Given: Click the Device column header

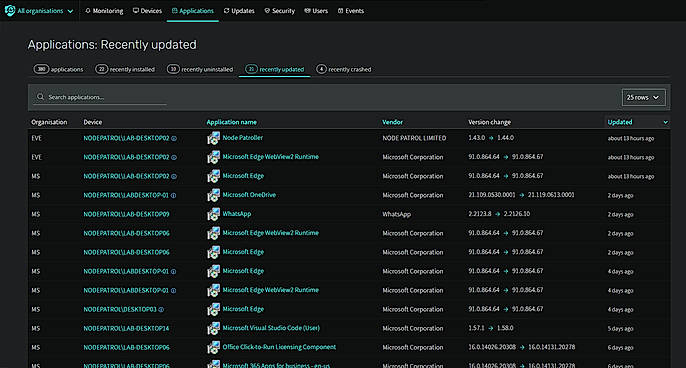Looking at the screenshot, I should (x=93, y=122).
